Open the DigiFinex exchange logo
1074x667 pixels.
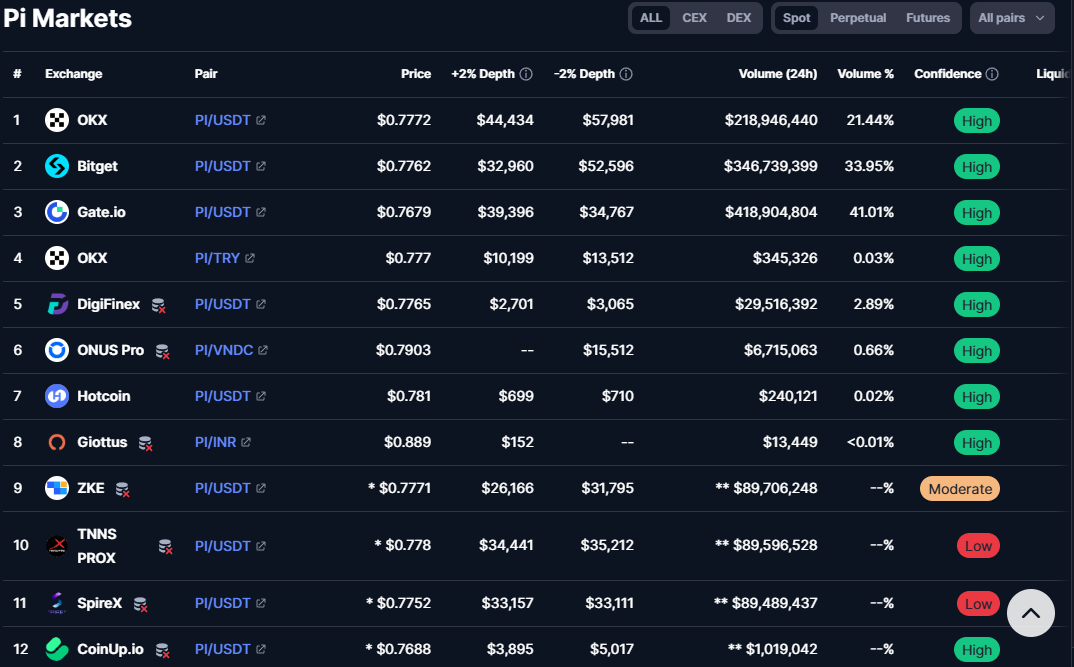tap(57, 304)
